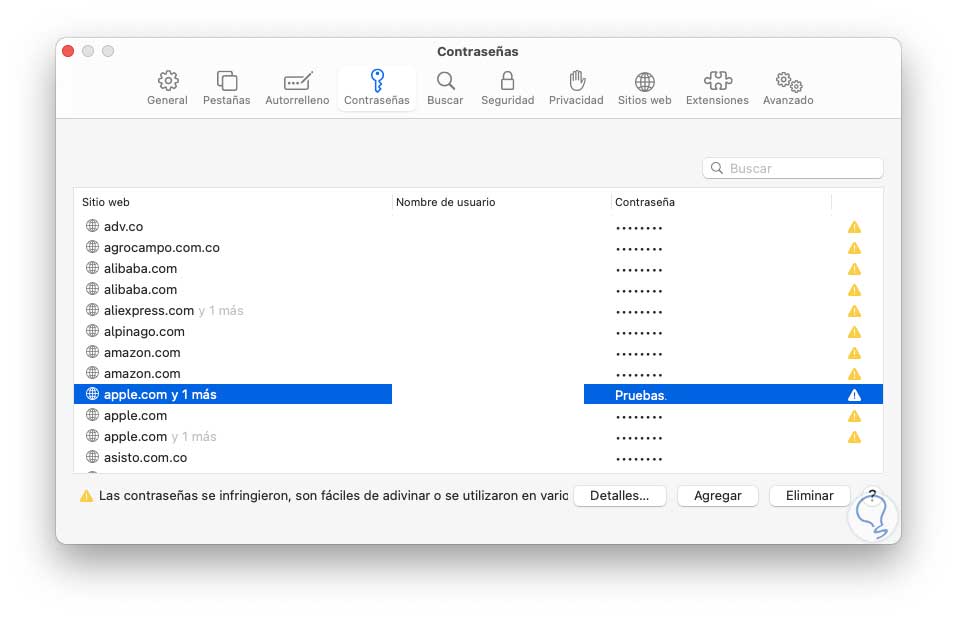Click warning icon for adv.co
Viewport: 957px width, 618px height.
pos(854,227)
